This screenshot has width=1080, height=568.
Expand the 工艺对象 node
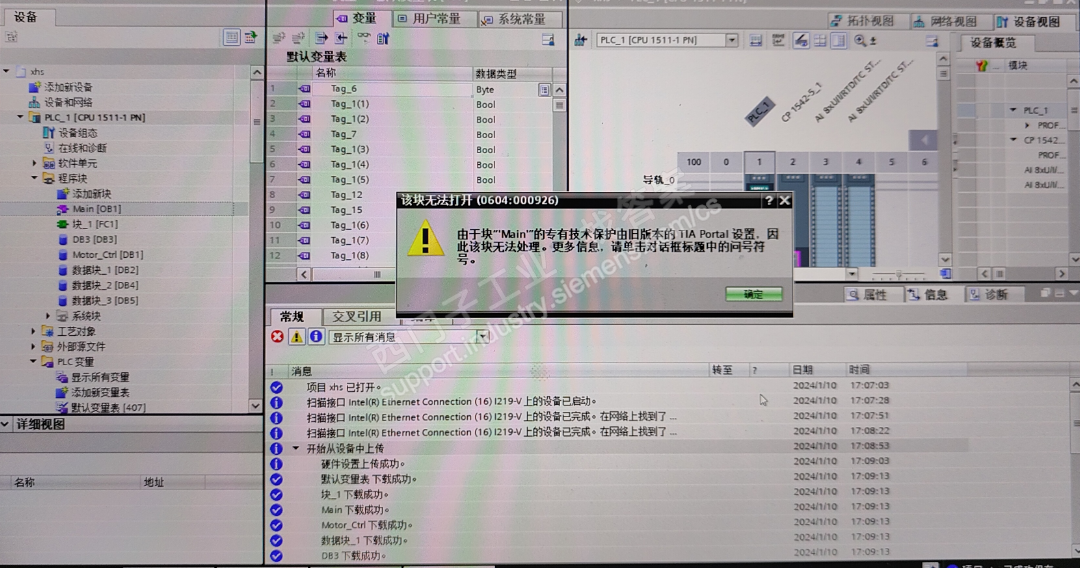click(x=33, y=331)
